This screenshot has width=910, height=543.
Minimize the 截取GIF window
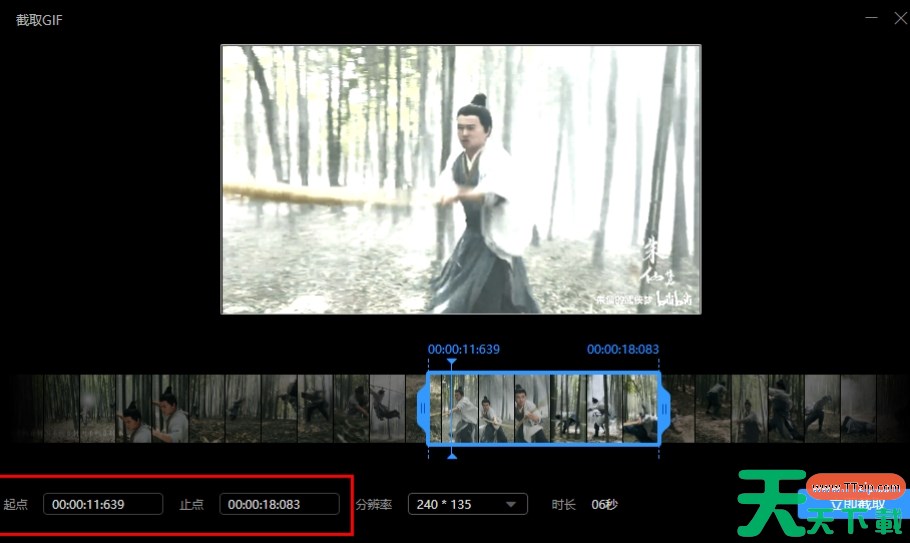coord(872,19)
